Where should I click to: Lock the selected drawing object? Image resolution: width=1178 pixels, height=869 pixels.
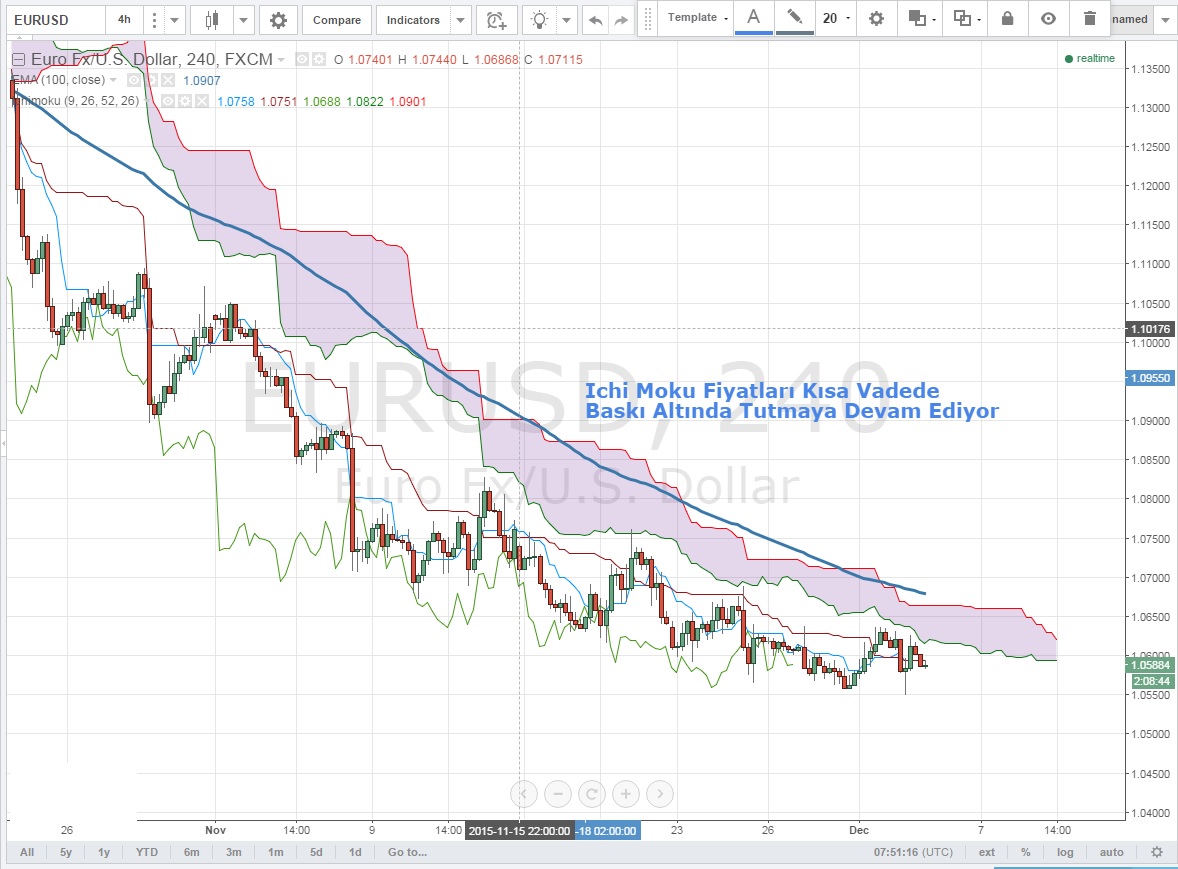tap(1007, 18)
